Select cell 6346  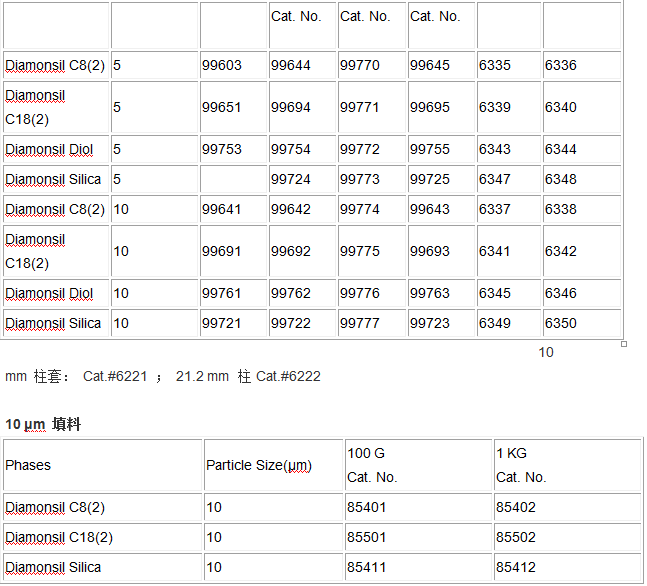coord(582,293)
